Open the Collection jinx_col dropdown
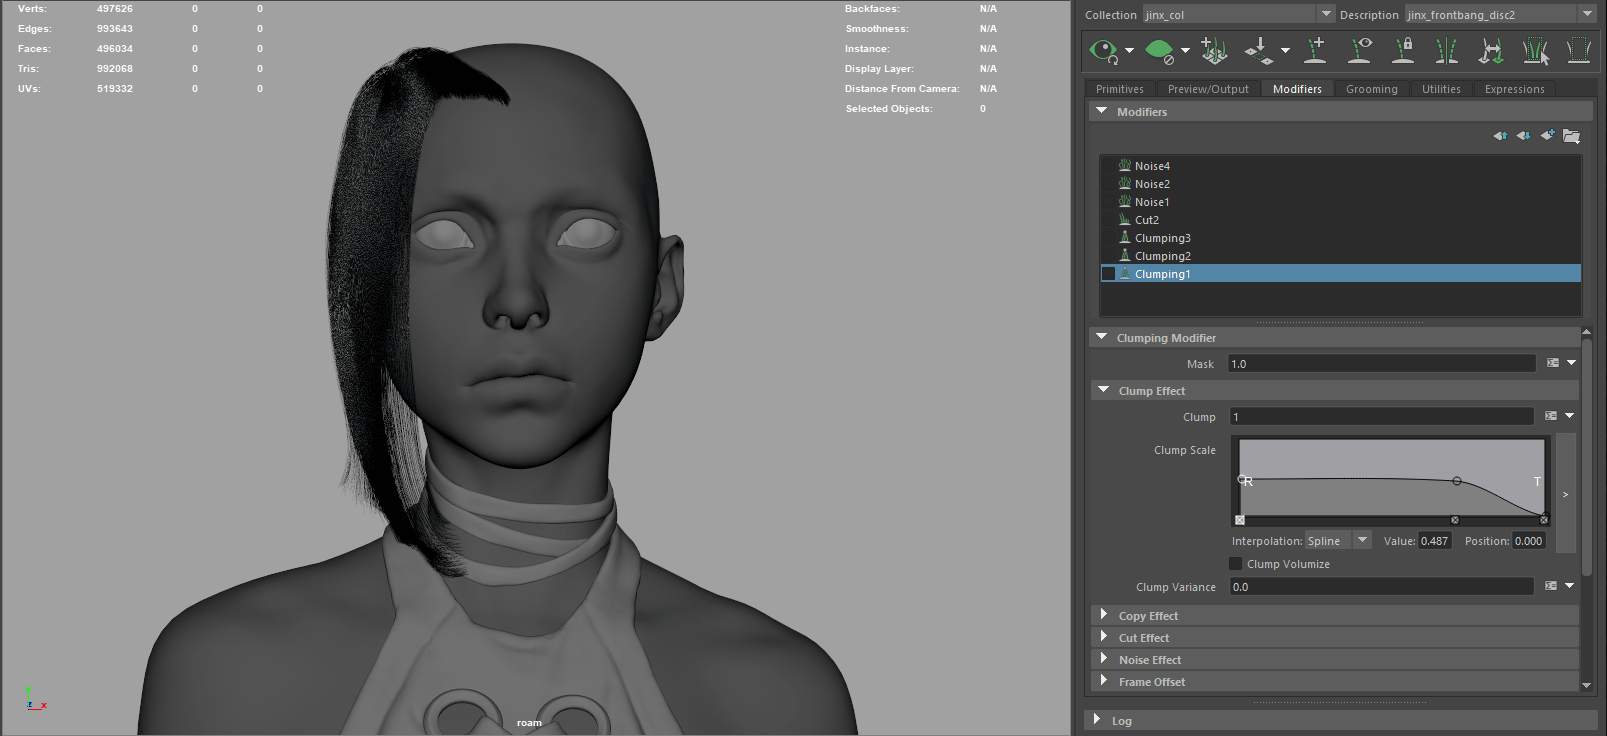1607x736 pixels. (x=1326, y=14)
